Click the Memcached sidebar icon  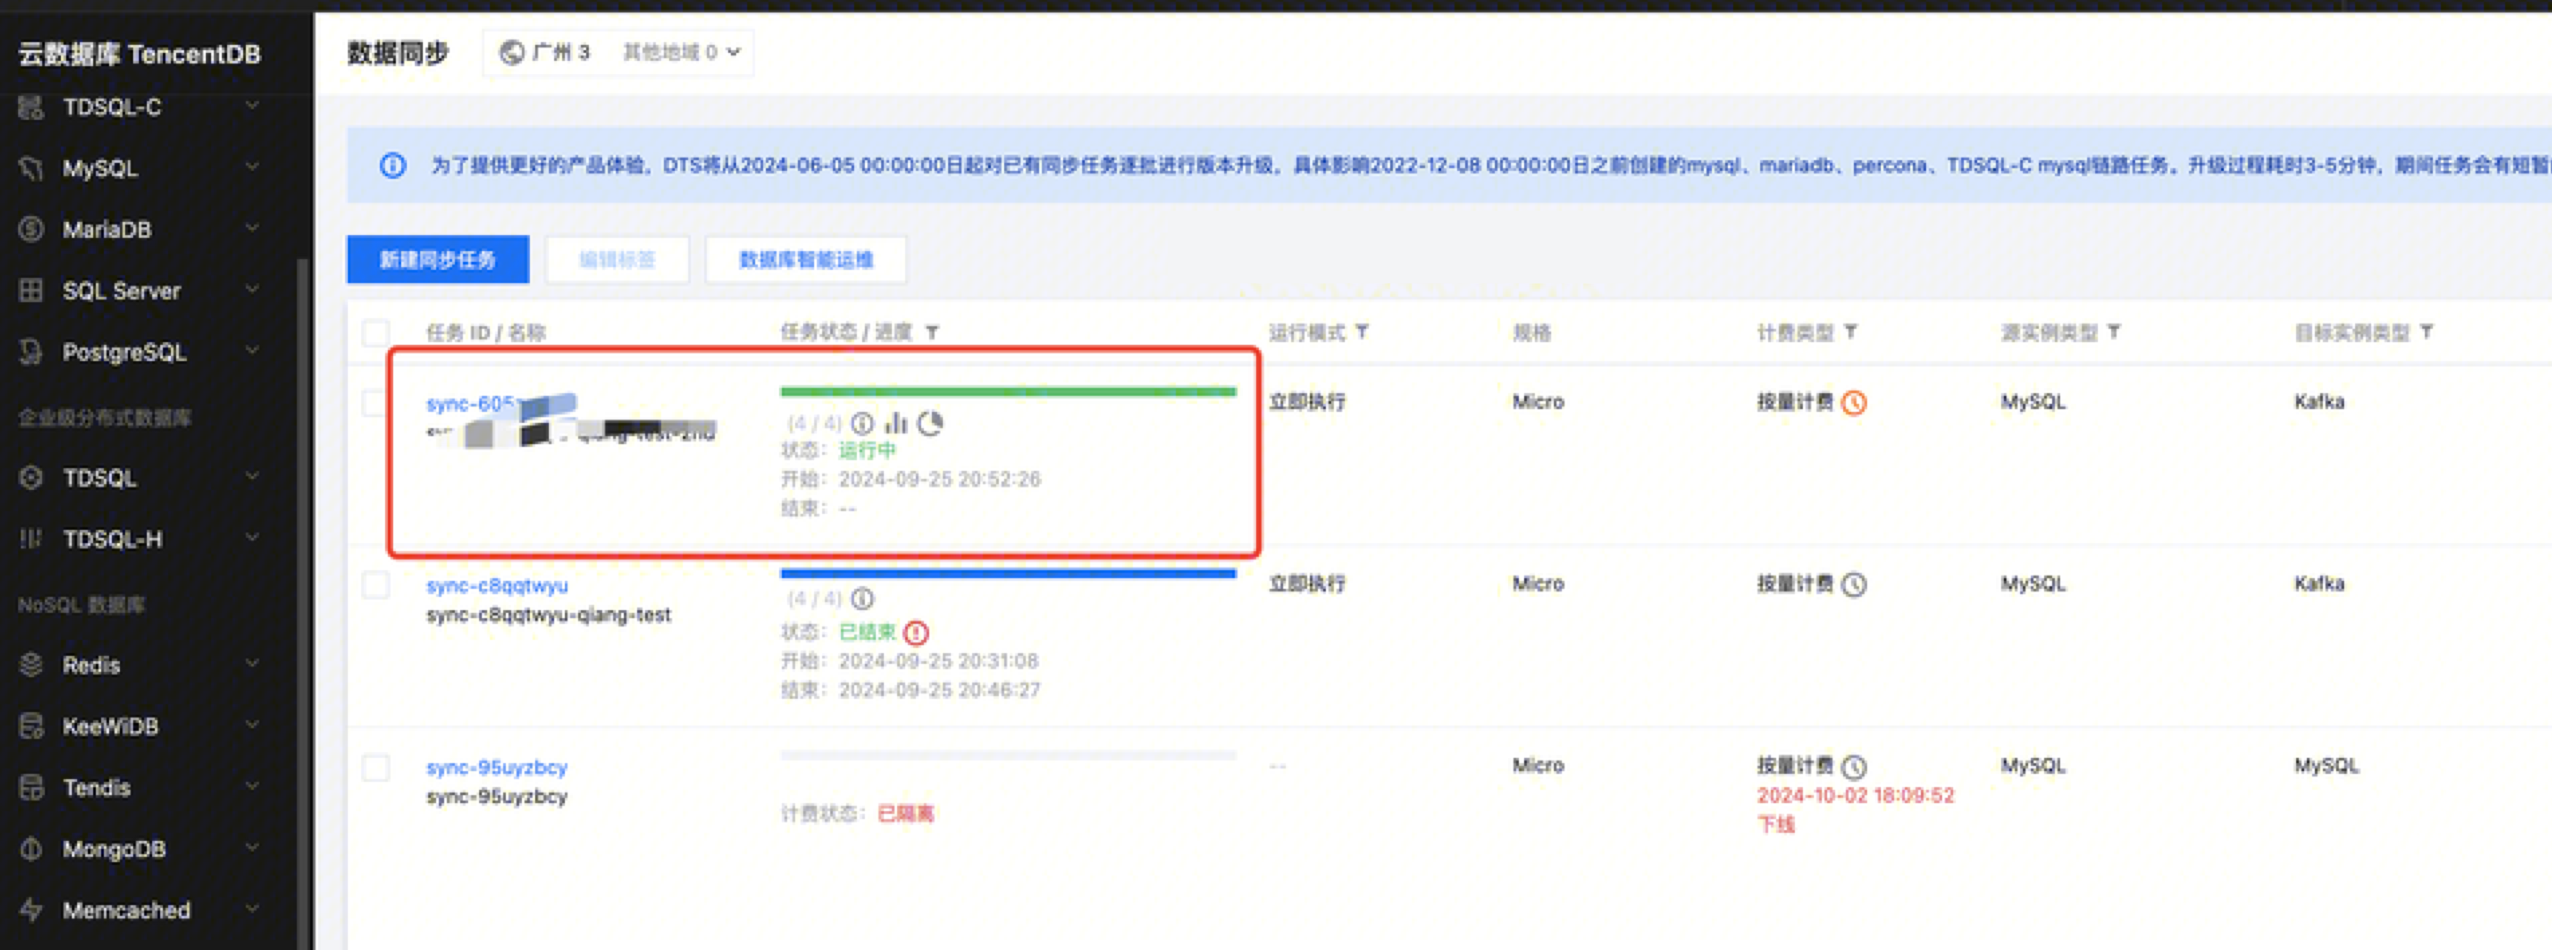(31, 909)
